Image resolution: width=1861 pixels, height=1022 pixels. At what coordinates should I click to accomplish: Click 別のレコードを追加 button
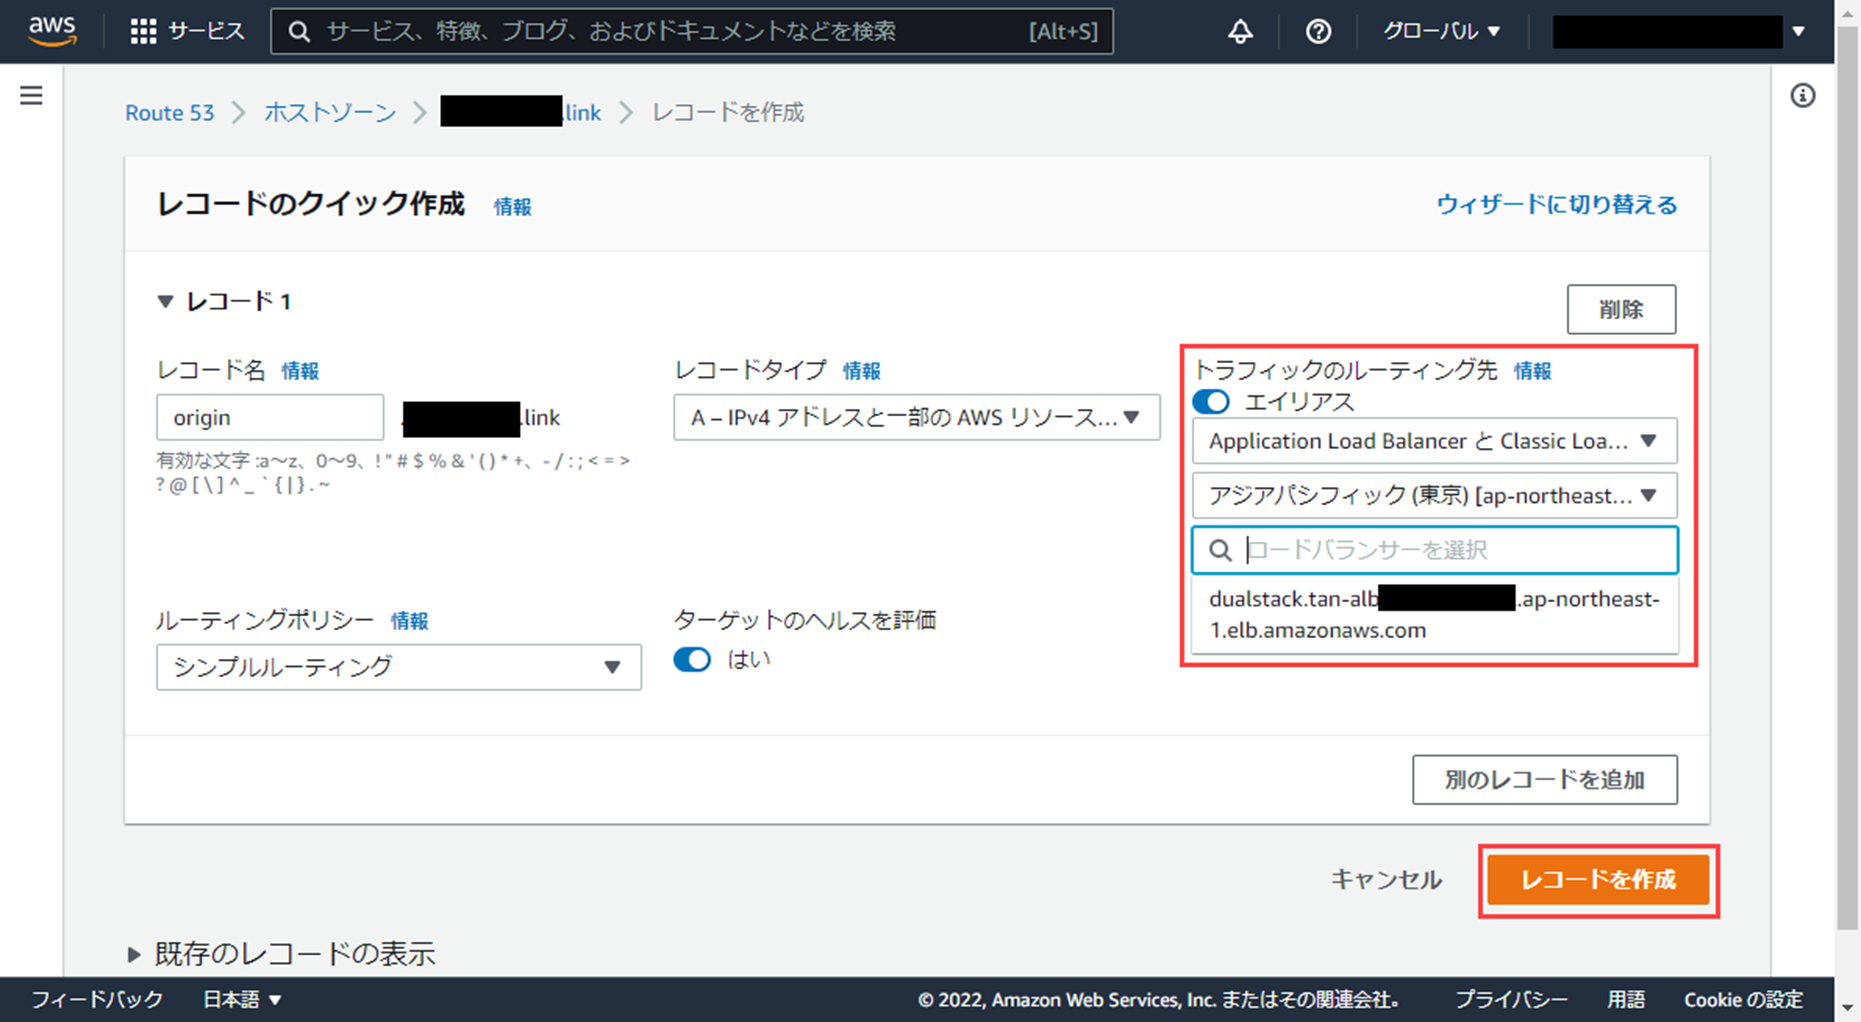coord(1544,780)
